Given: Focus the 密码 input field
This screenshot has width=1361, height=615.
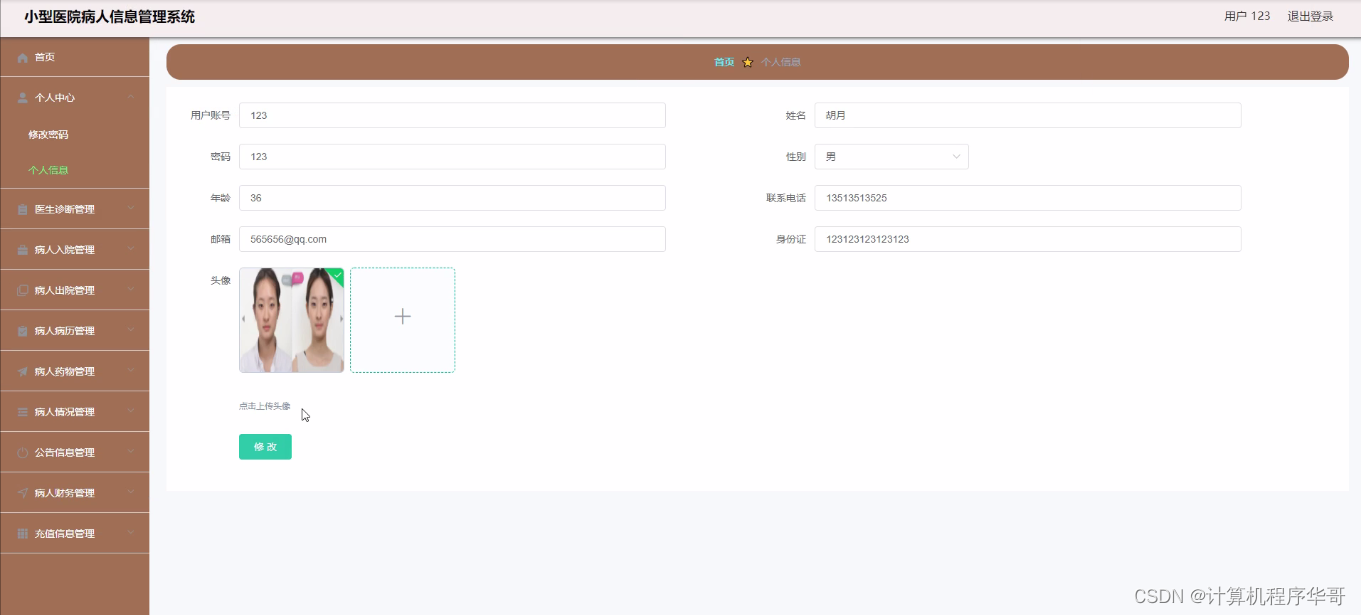Looking at the screenshot, I should point(452,157).
